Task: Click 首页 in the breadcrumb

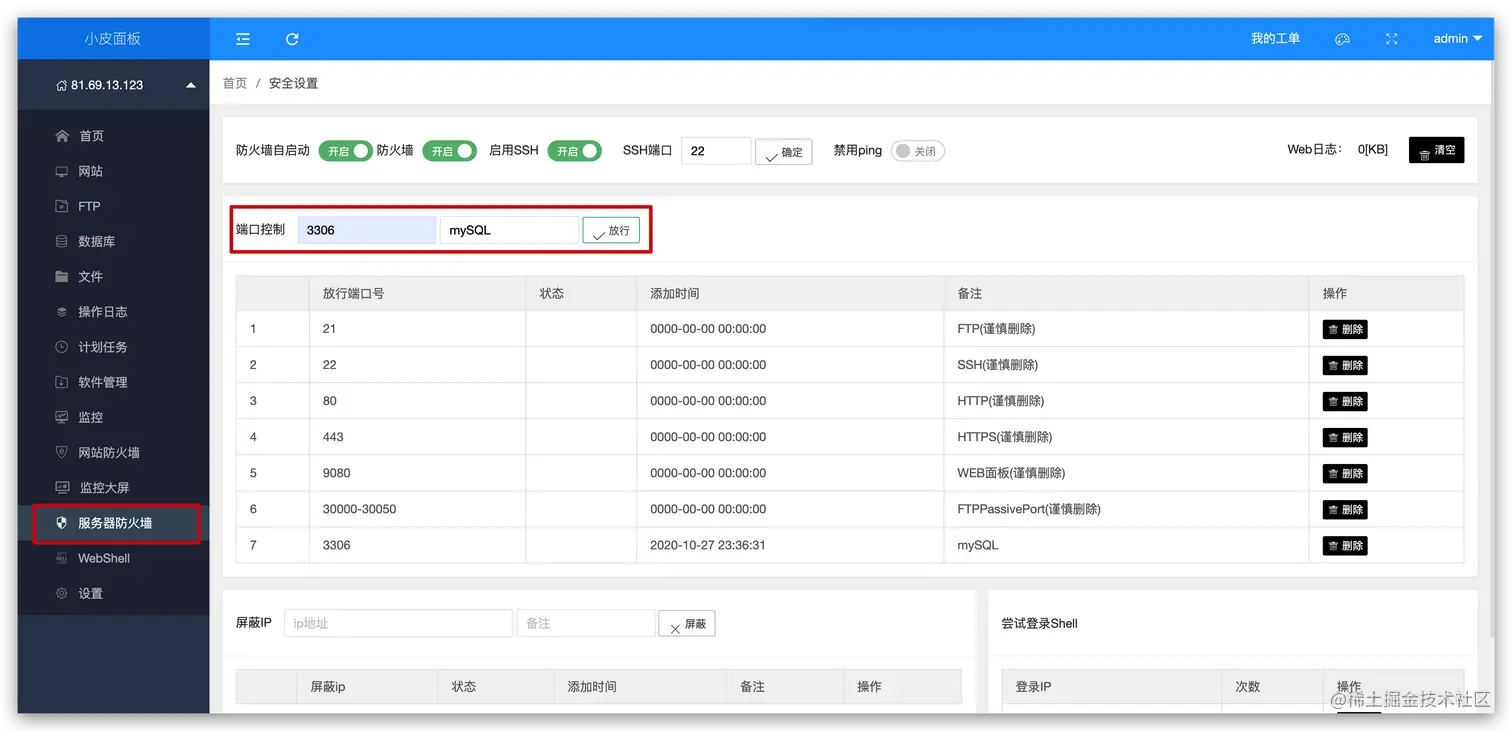Action: (x=235, y=83)
